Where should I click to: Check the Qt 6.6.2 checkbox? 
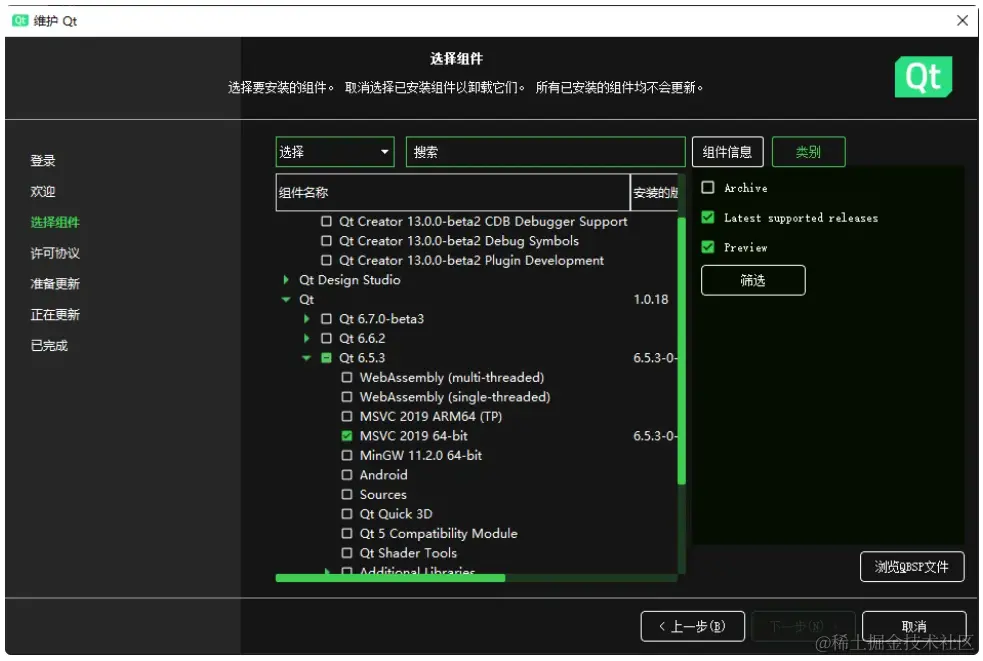pyautogui.click(x=326, y=338)
